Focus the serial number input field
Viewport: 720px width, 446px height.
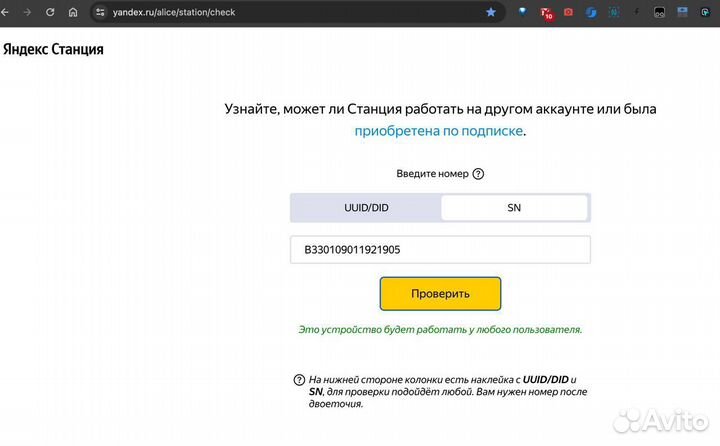pyautogui.click(x=440, y=249)
